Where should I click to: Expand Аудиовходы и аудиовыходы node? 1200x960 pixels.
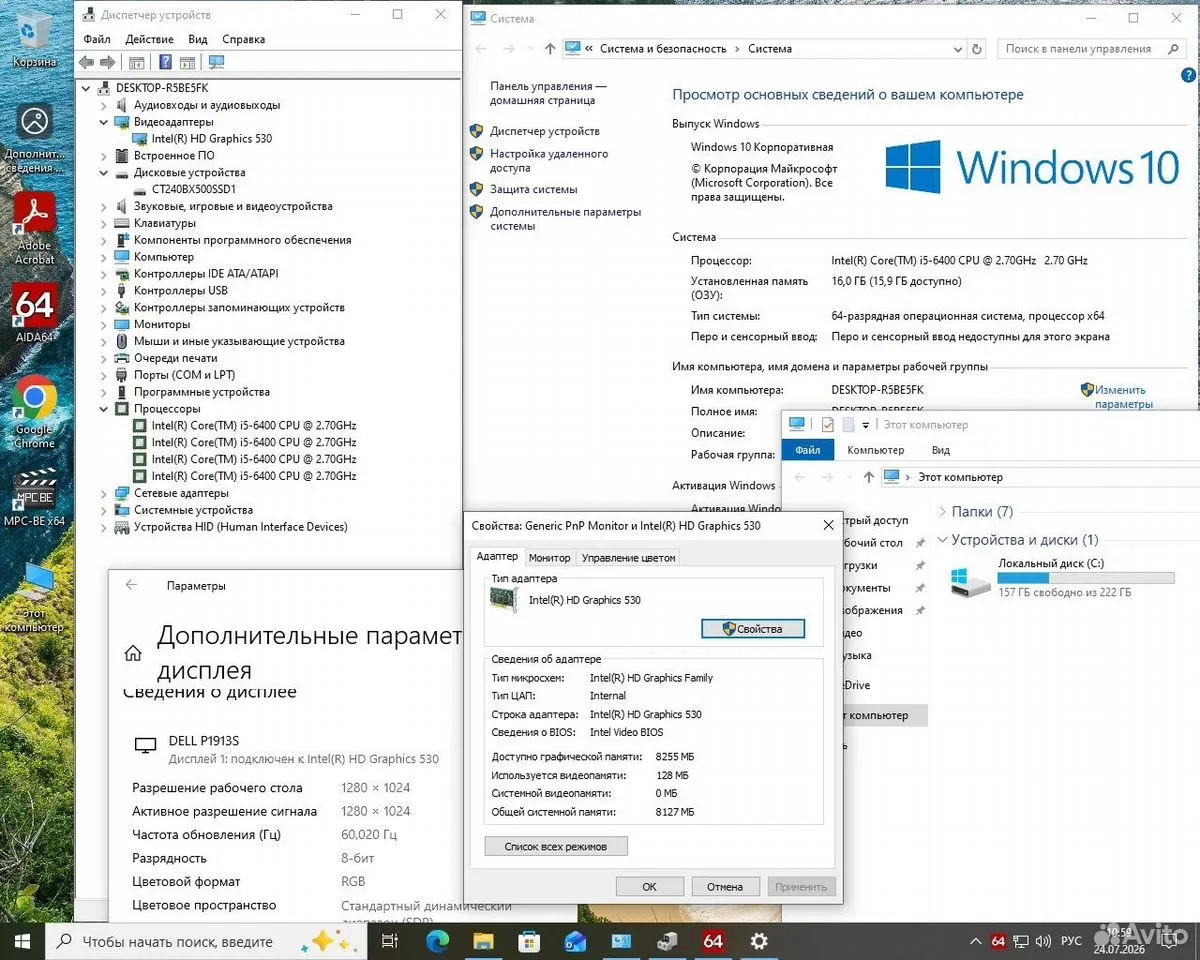point(104,105)
